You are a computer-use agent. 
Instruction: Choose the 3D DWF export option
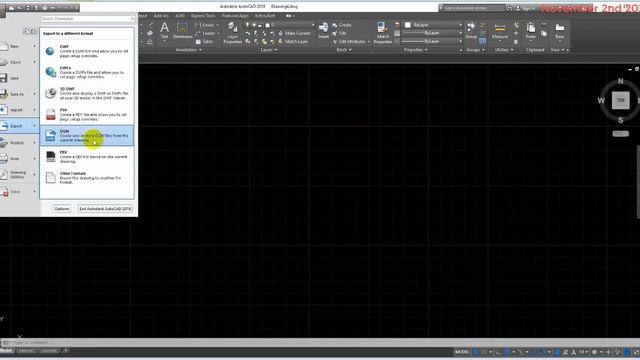coord(87,93)
